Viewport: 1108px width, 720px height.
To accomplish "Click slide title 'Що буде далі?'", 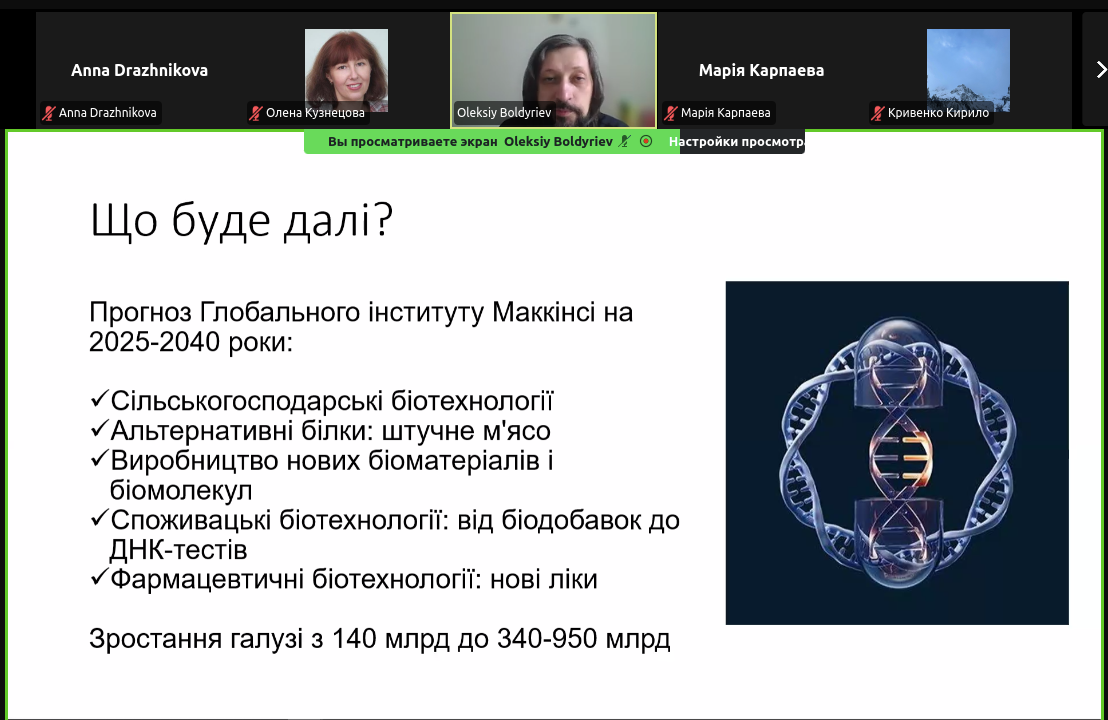I will coord(242,220).
